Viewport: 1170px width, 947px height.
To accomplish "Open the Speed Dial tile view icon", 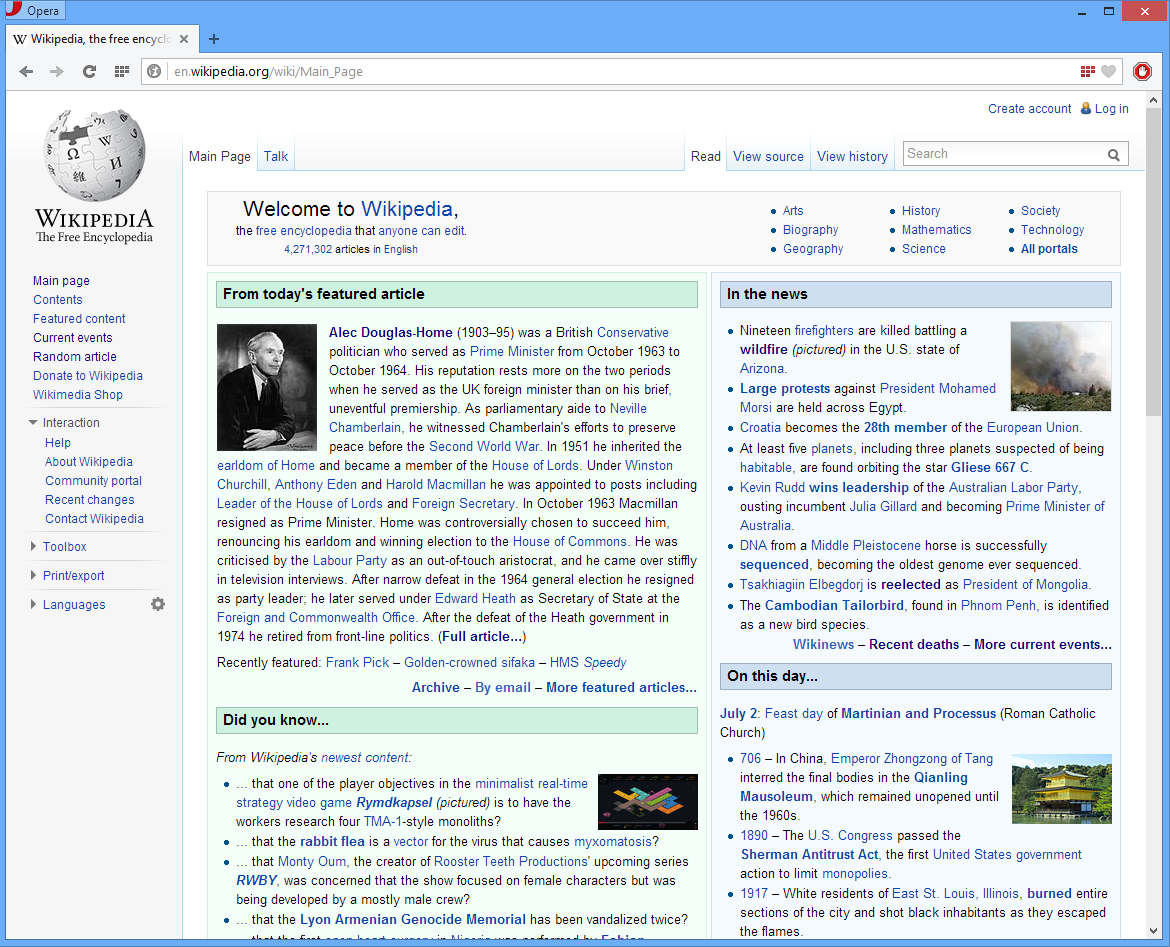I will 121,71.
